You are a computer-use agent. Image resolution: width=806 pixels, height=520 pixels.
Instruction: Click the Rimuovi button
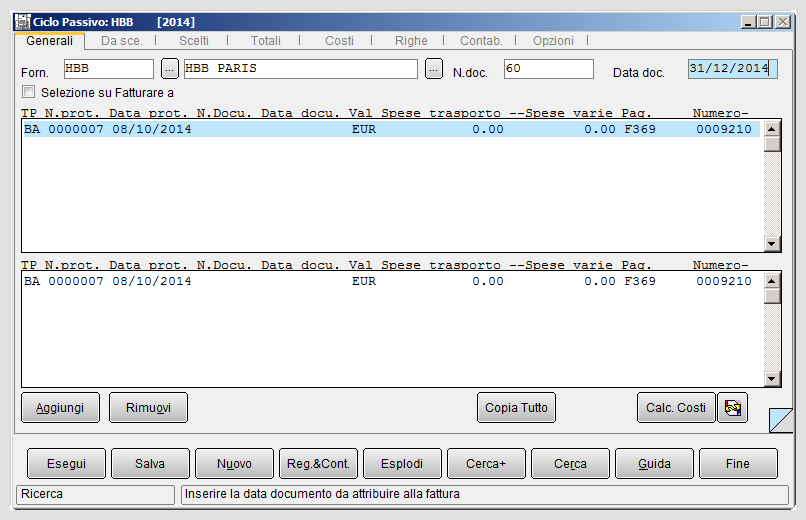pyautogui.click(x=148, y=408)
